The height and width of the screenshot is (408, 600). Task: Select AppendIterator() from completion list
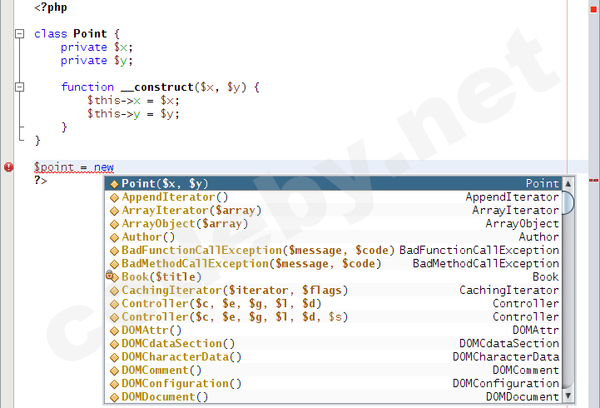pyautogui.click(x=333, y=197)
